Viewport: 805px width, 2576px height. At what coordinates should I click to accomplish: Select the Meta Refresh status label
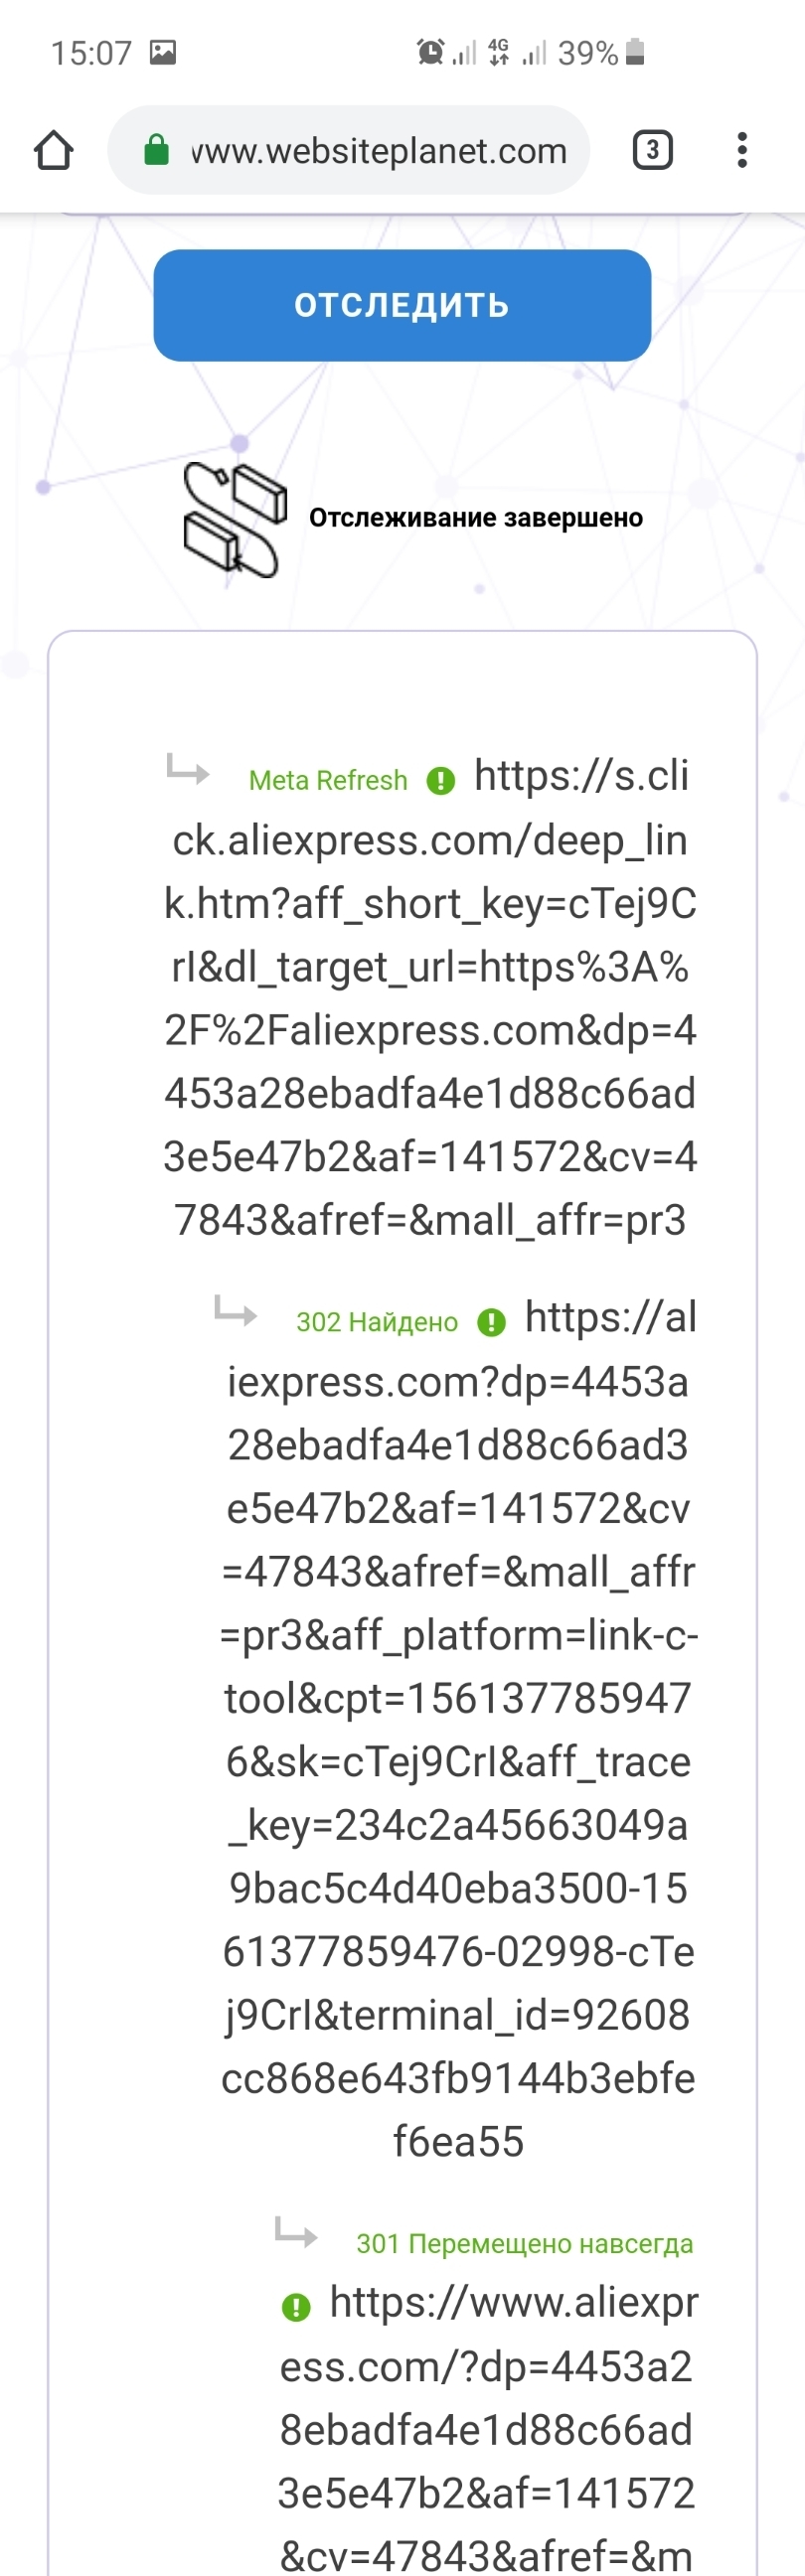click(x=328, y=781)
